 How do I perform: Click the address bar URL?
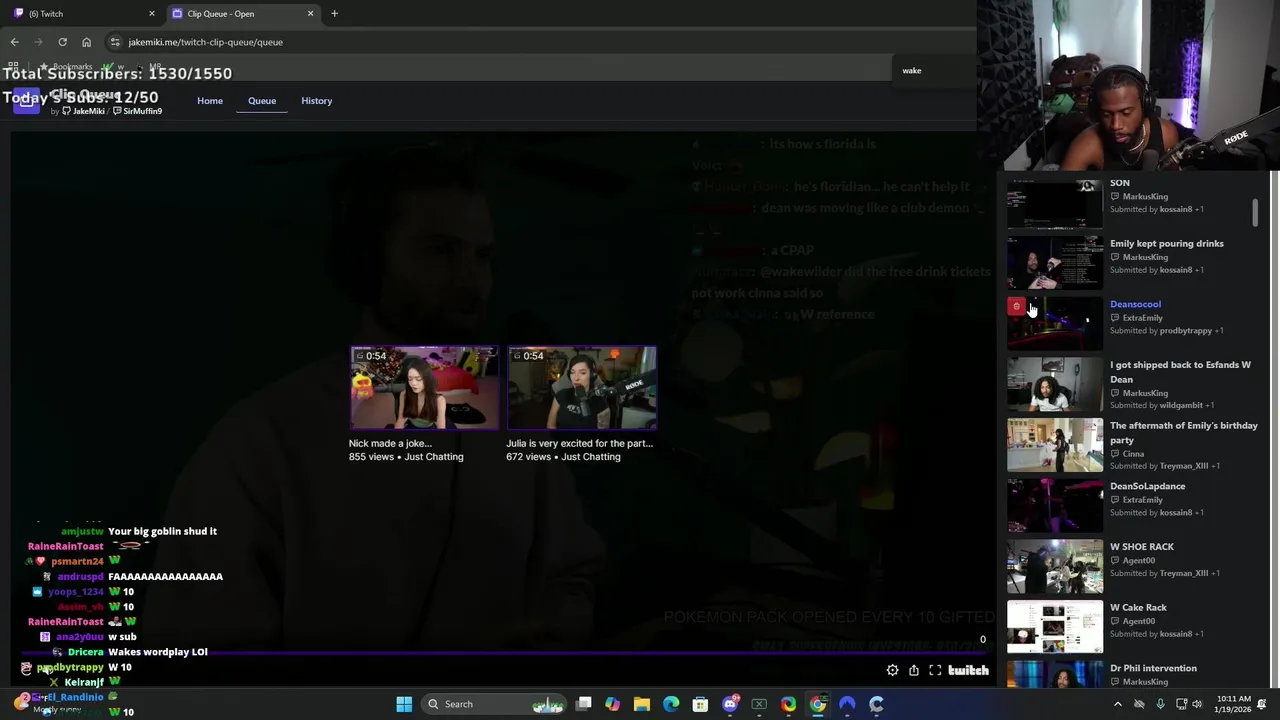(205, 42)
